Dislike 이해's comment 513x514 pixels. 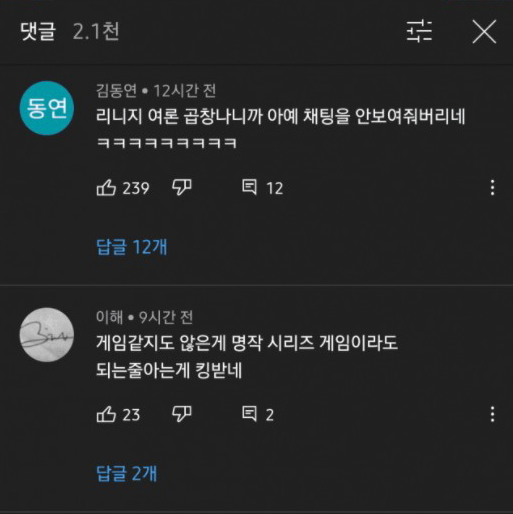(182, 414)
